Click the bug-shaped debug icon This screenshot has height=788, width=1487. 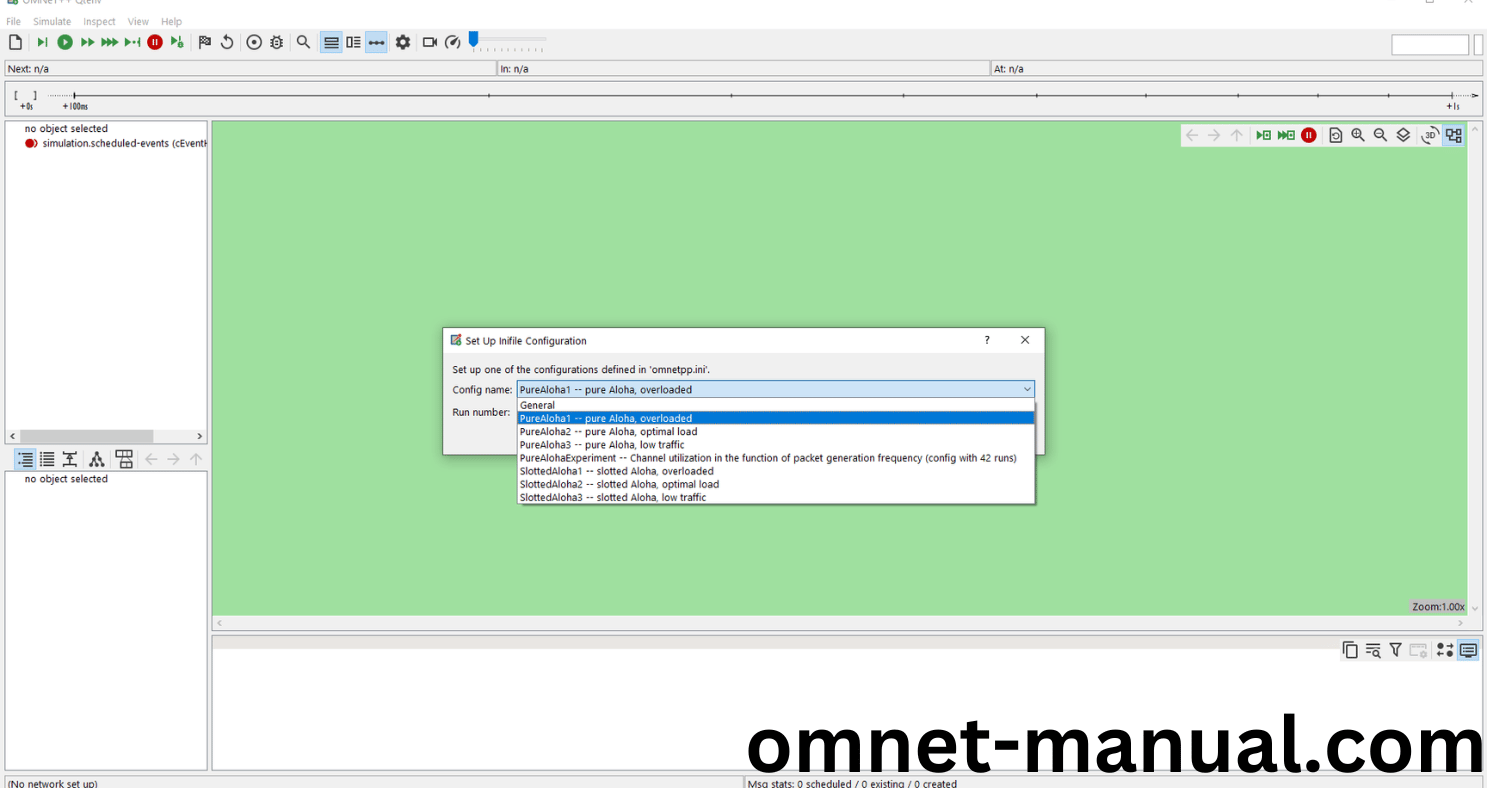point(276,42)
